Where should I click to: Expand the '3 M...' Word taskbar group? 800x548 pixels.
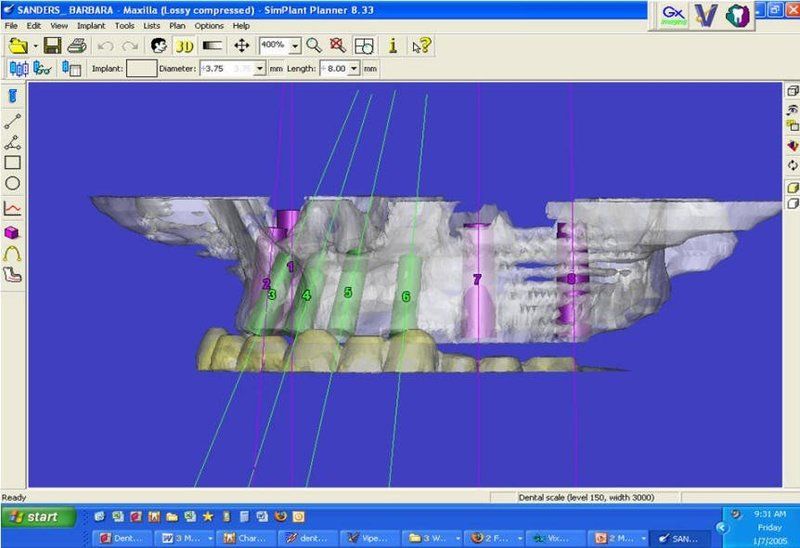[210, 538]
